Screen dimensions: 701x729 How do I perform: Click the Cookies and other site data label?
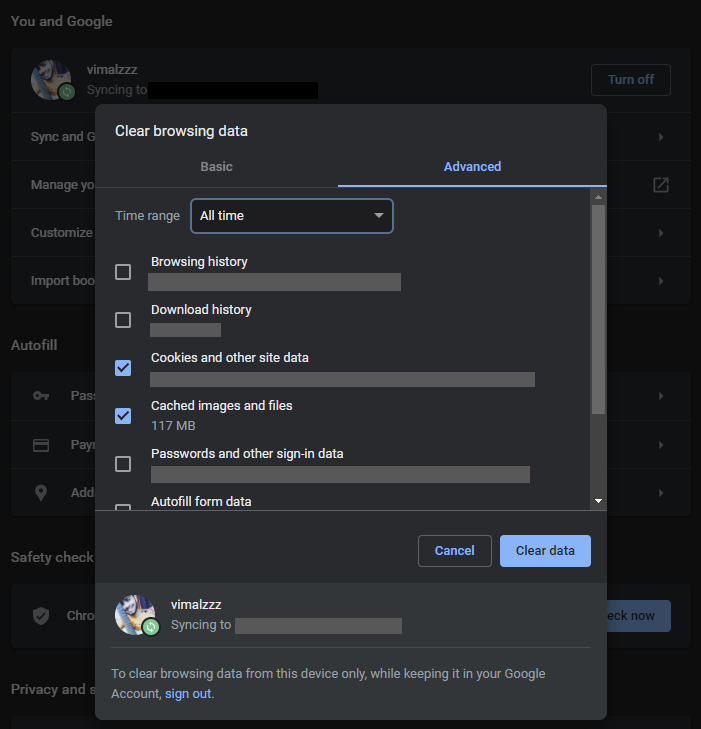[x=230, y=358]
